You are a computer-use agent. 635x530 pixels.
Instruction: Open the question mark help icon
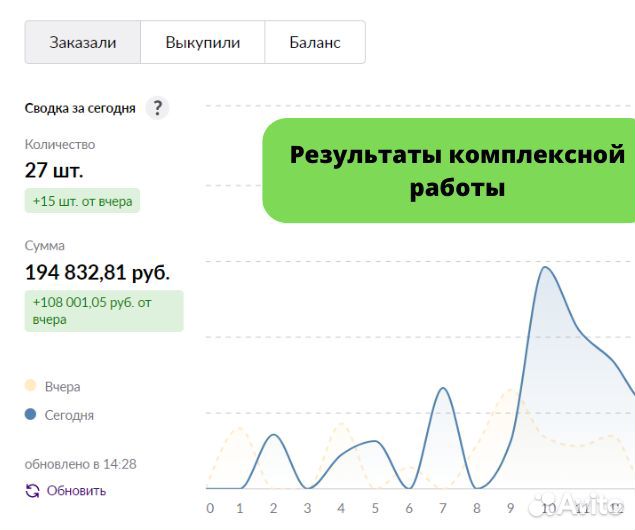[157, 108]
